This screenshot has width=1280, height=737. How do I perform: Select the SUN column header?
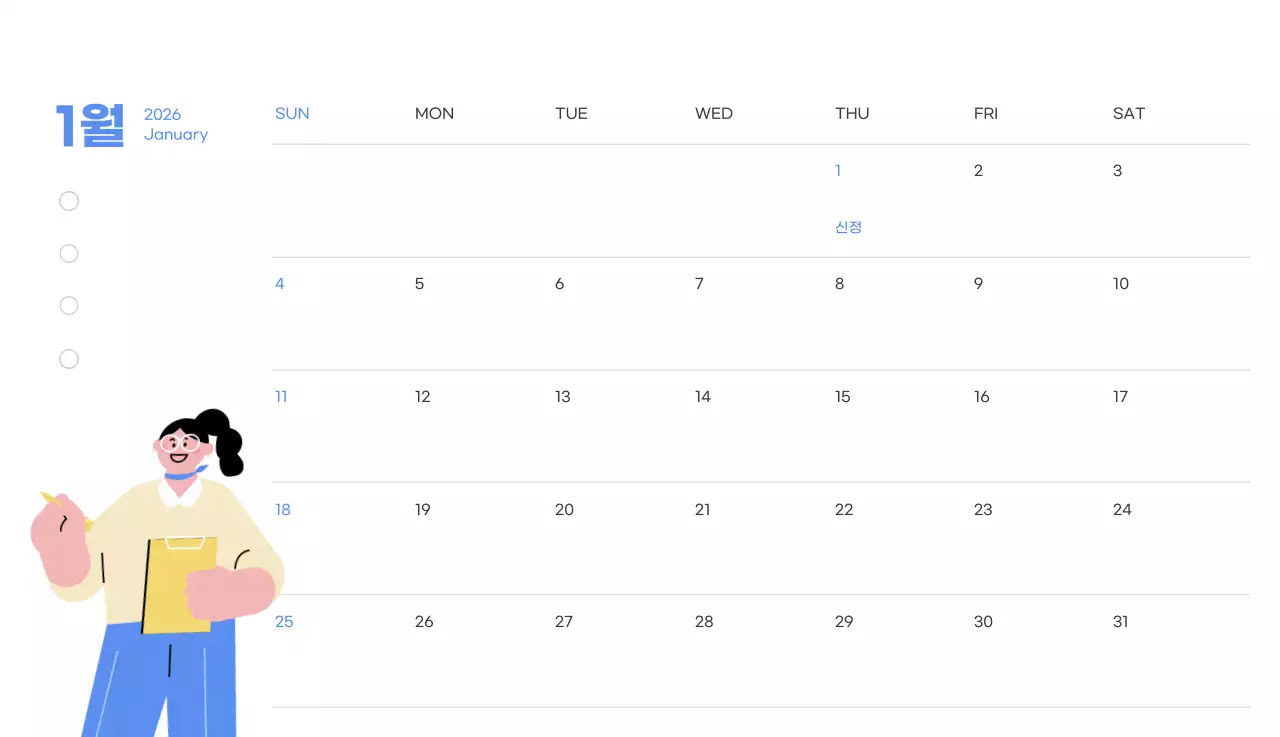click(x=292, y=114)
